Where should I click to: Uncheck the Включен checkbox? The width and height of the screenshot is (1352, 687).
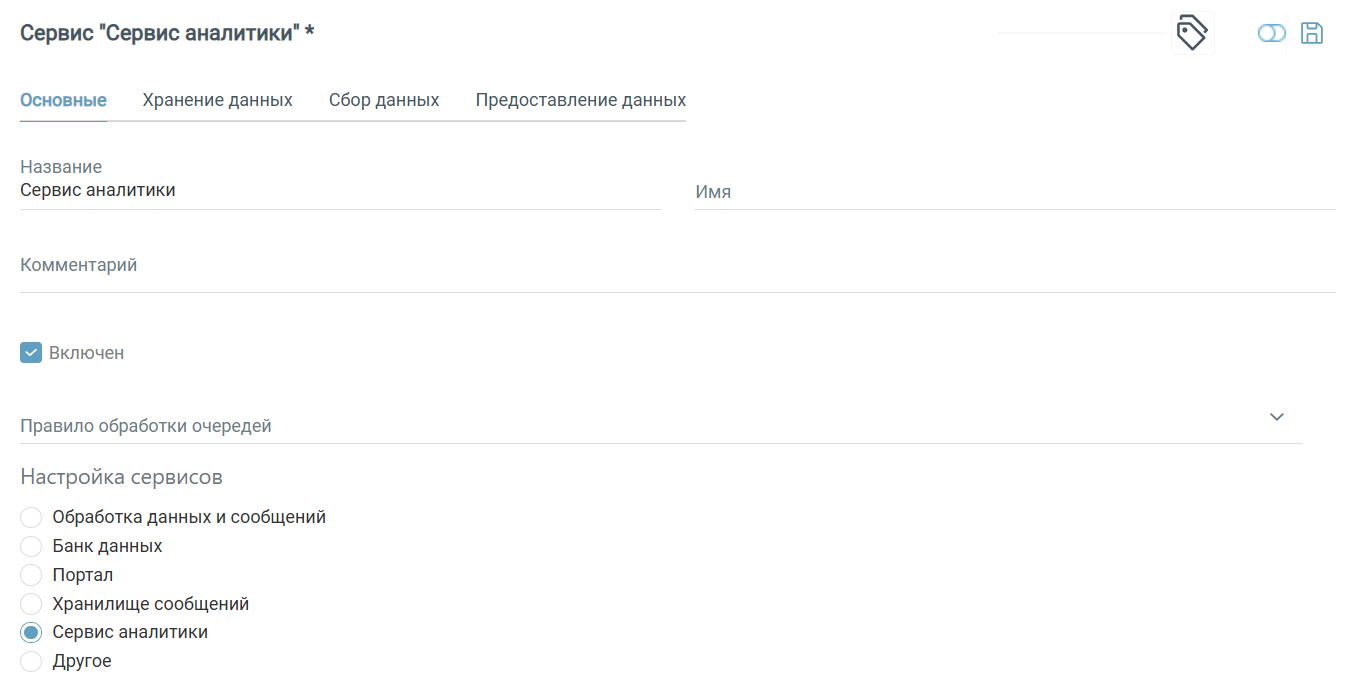click(x=30, y=352)
